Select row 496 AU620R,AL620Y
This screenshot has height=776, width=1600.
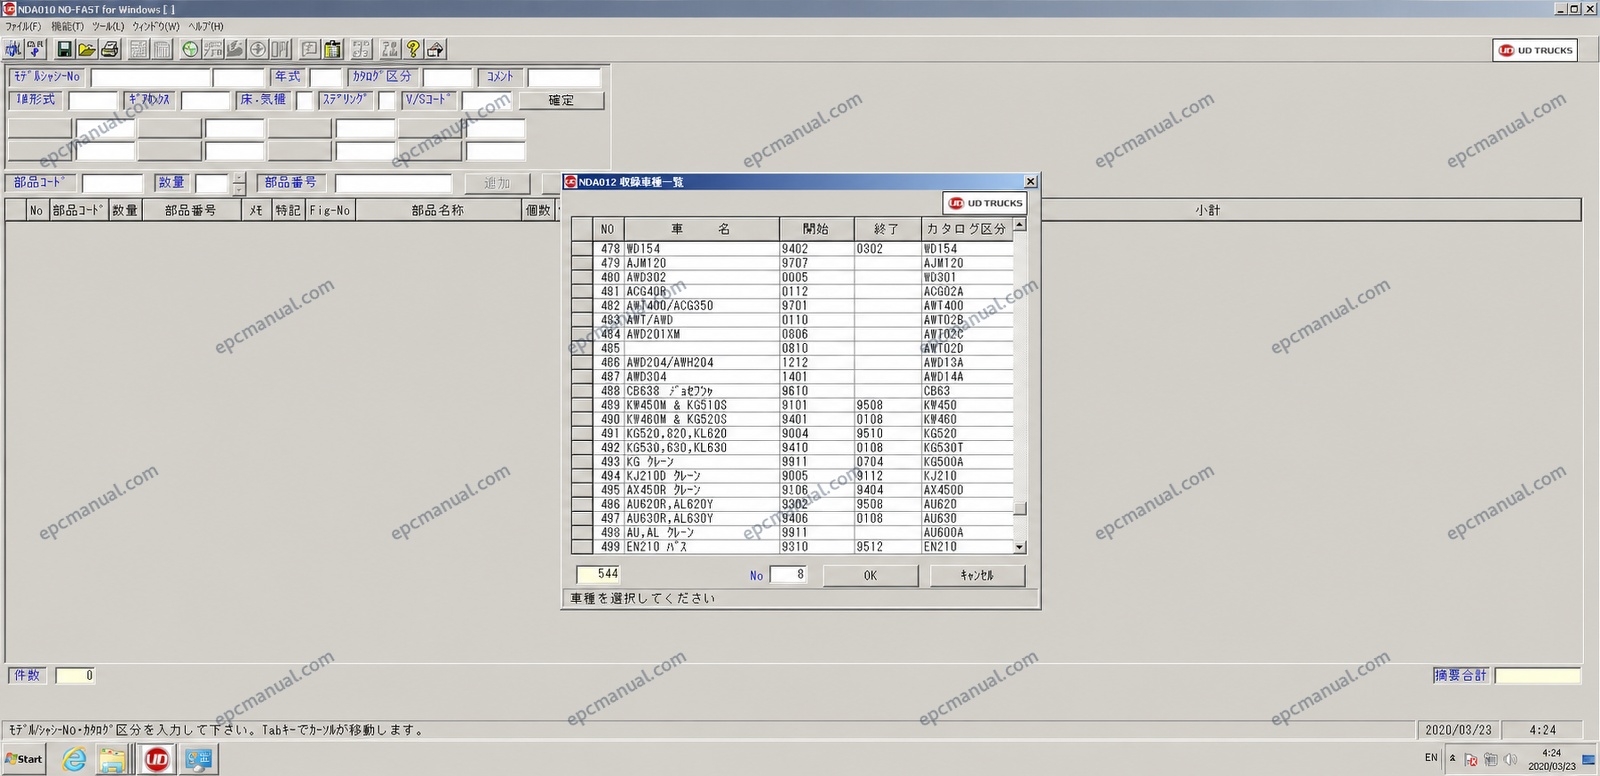792,504
